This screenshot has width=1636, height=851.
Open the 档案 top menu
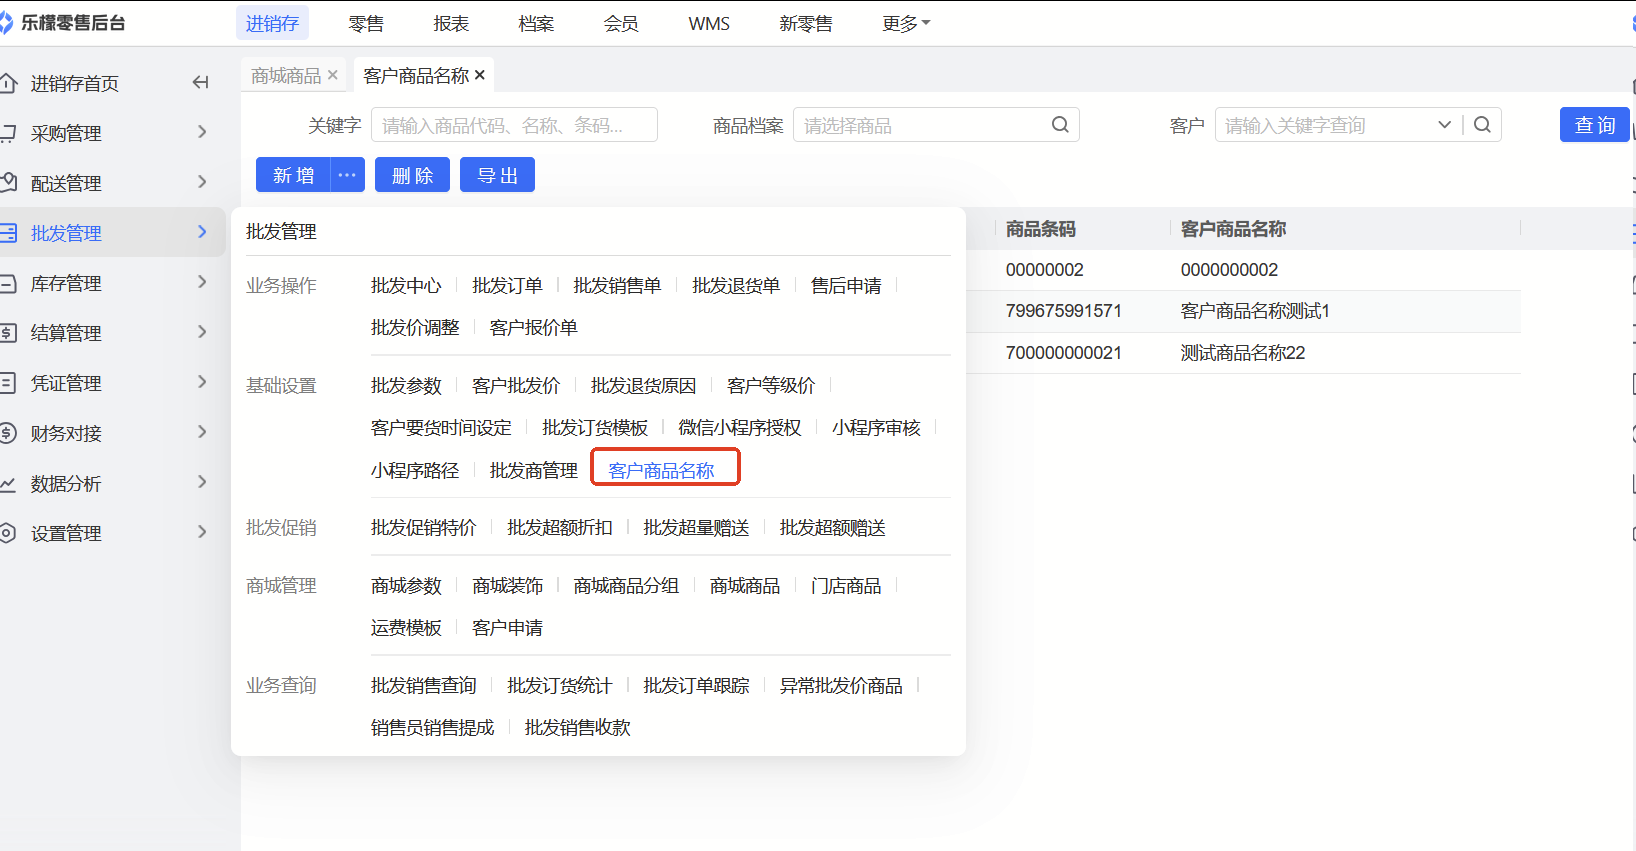536,23
